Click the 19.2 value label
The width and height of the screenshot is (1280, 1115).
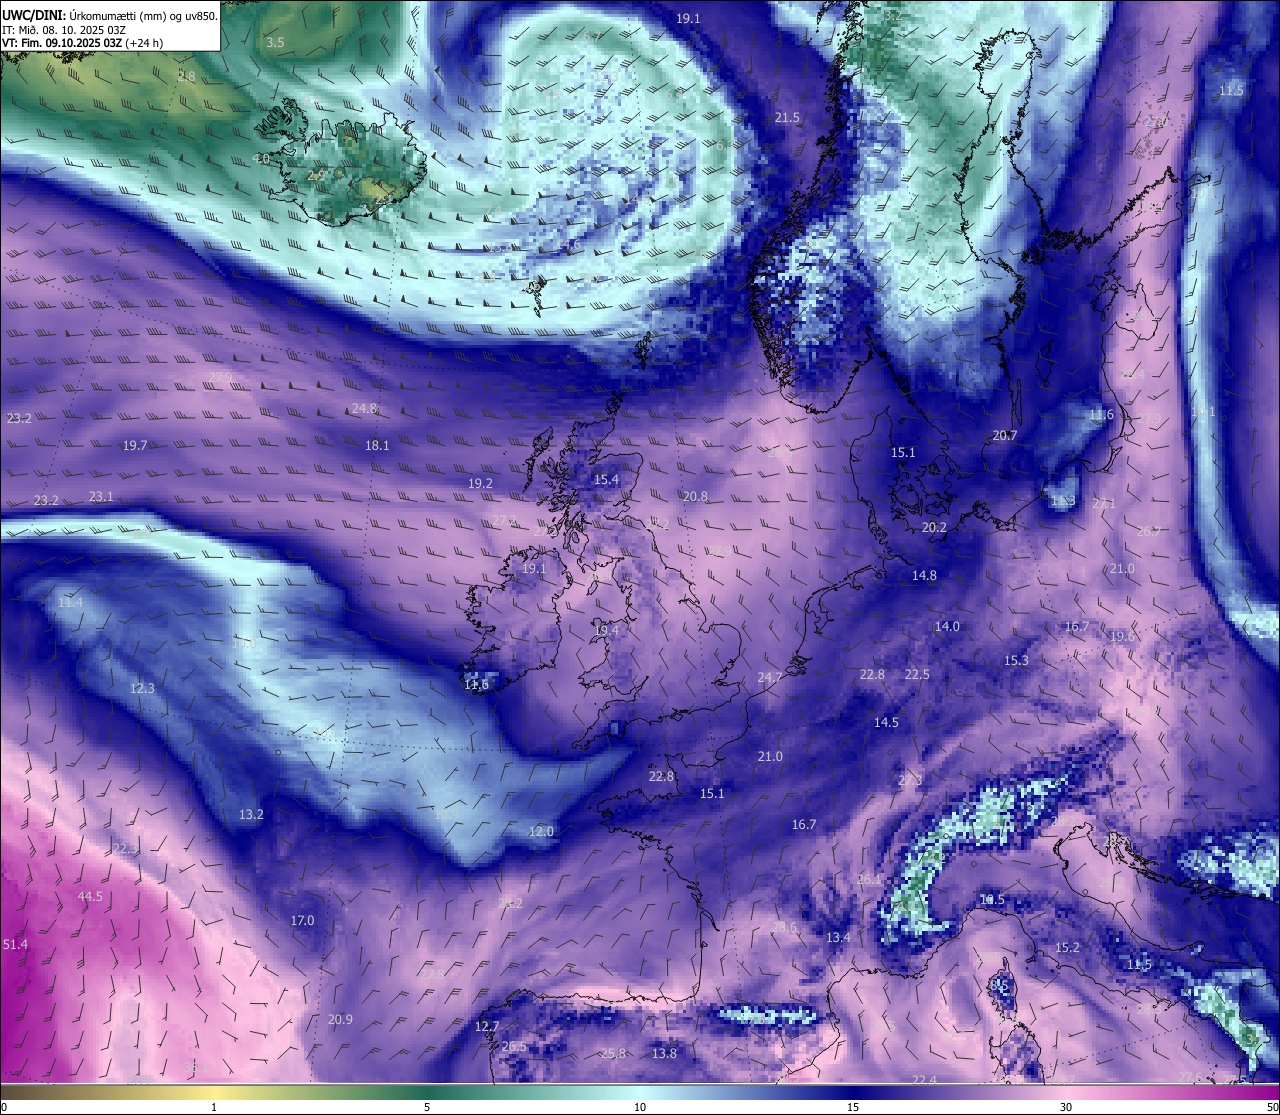click(480, 483)
